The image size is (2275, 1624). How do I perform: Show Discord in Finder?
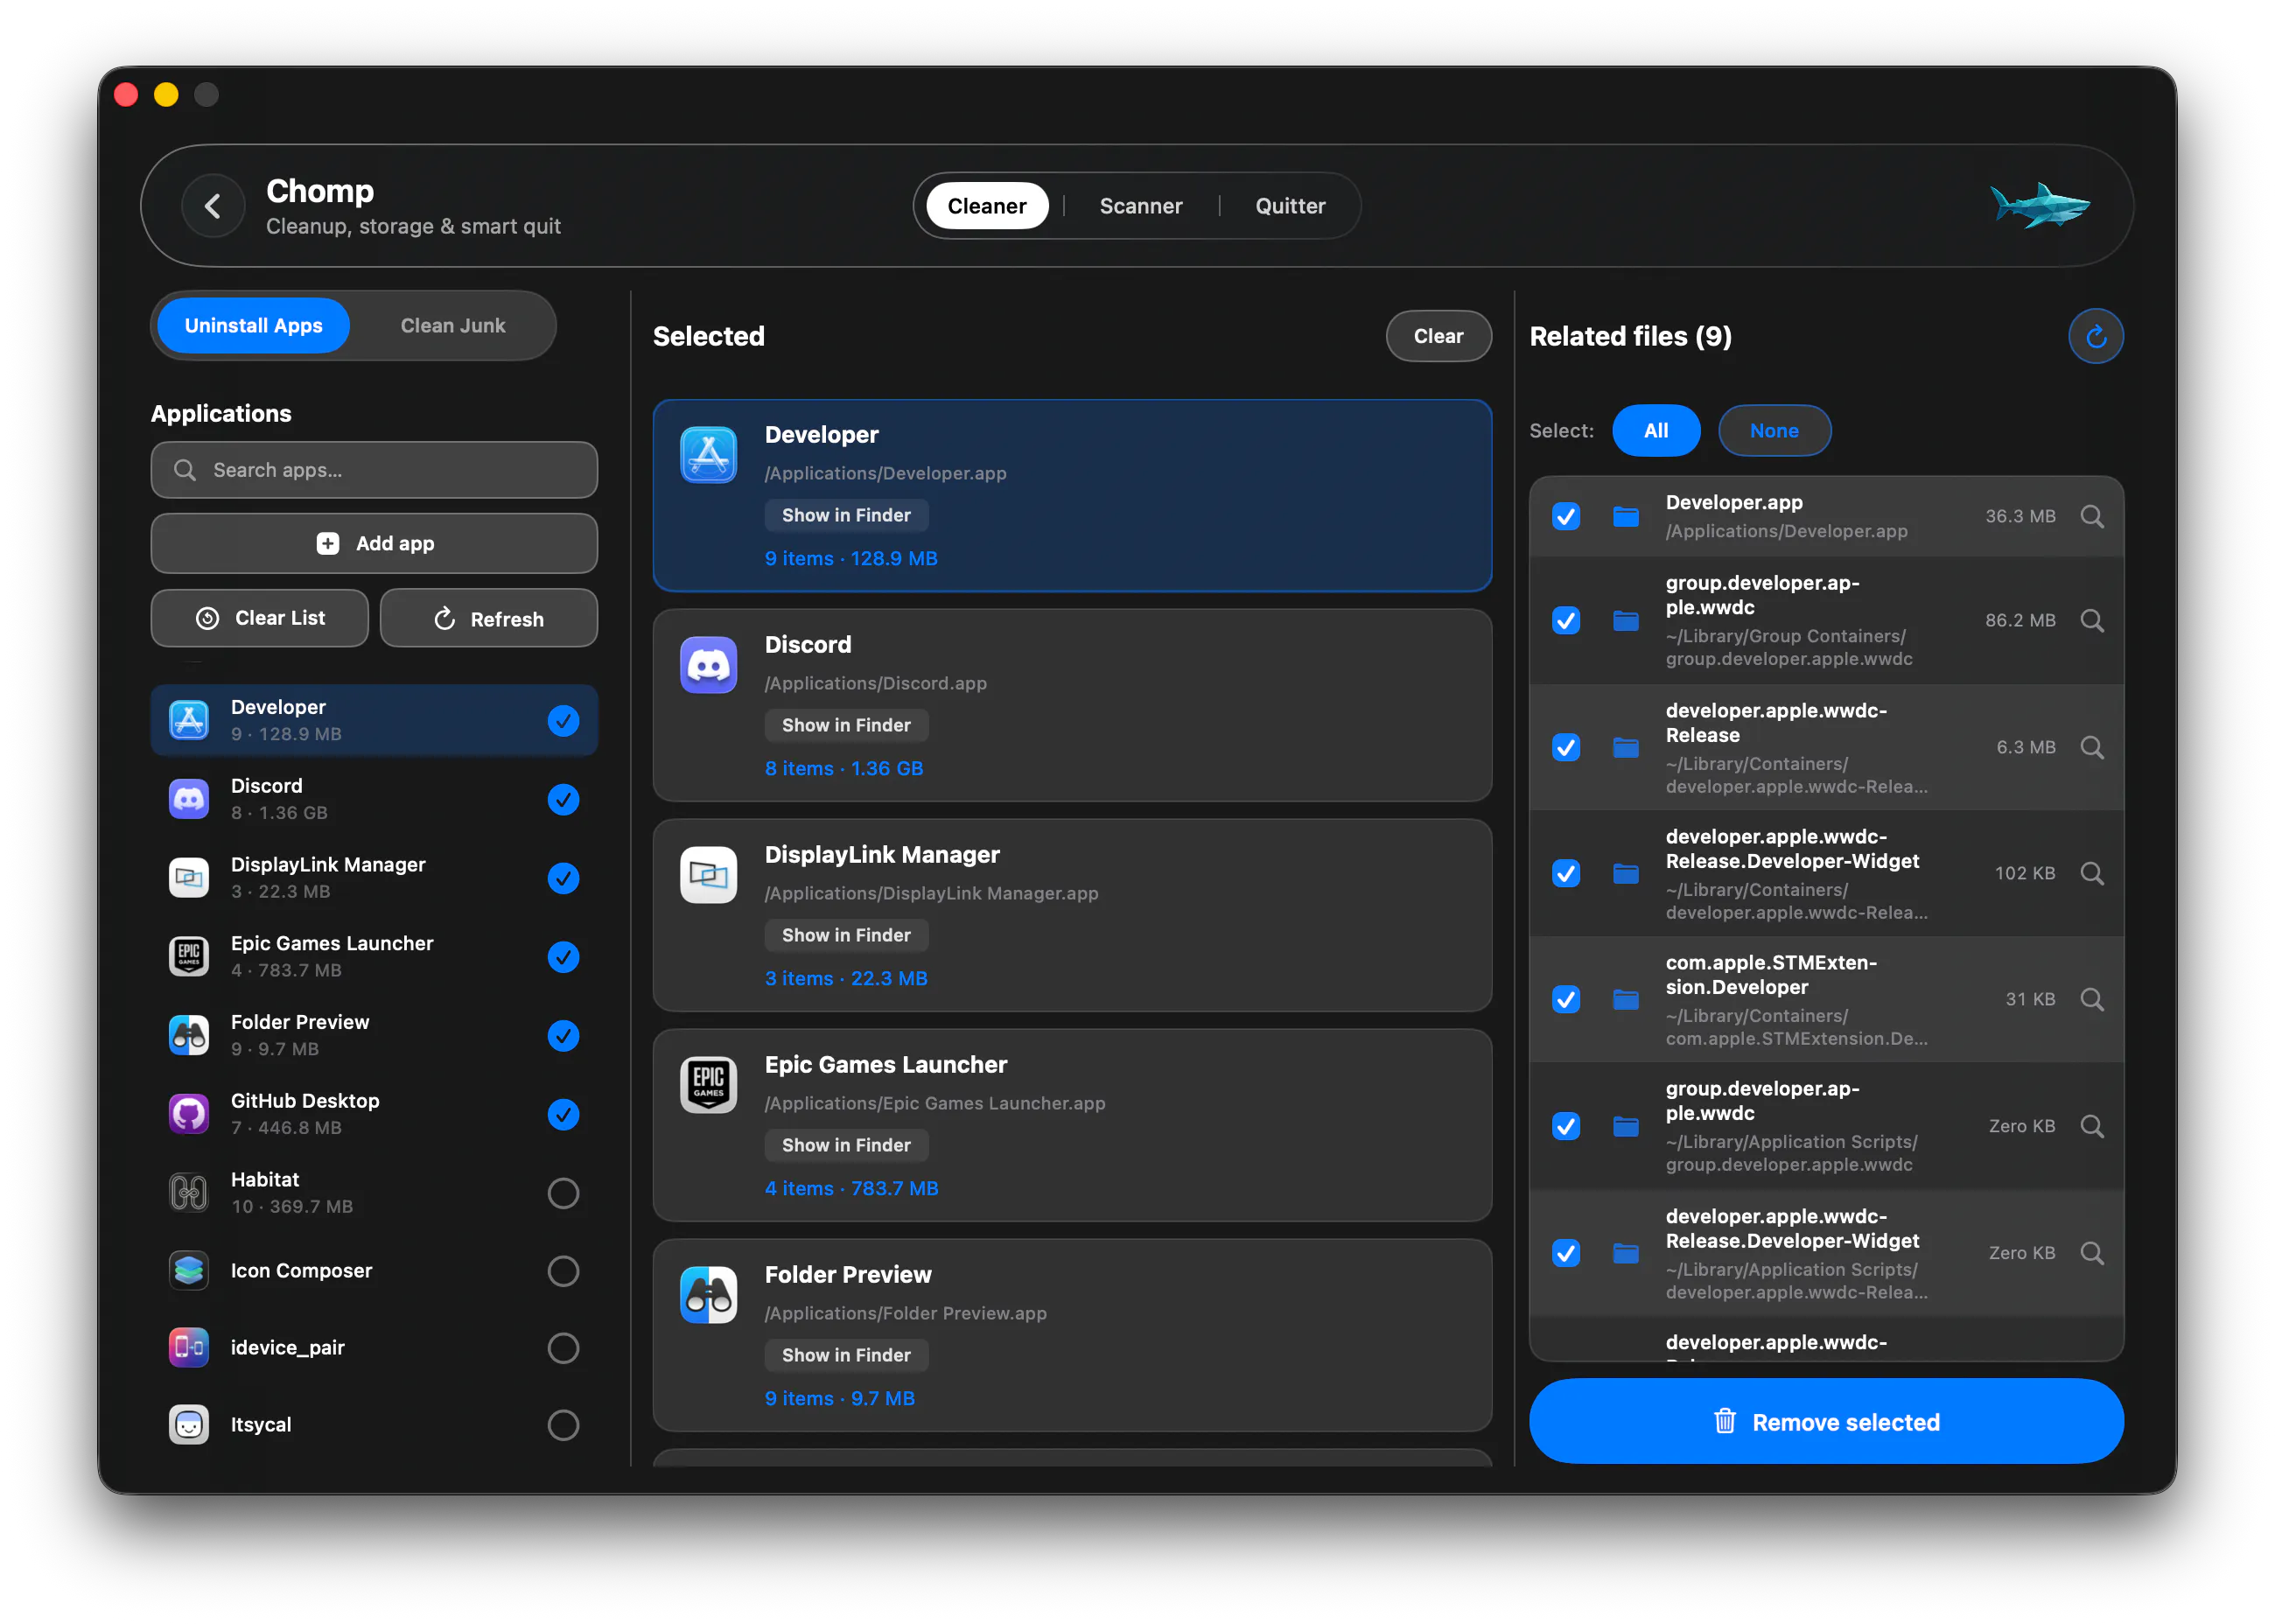(846, 725)
